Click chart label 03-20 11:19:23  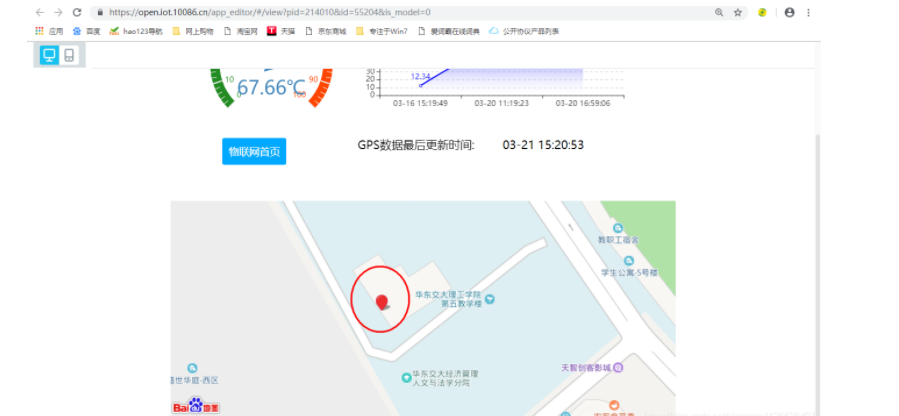(x=502, y=103)
